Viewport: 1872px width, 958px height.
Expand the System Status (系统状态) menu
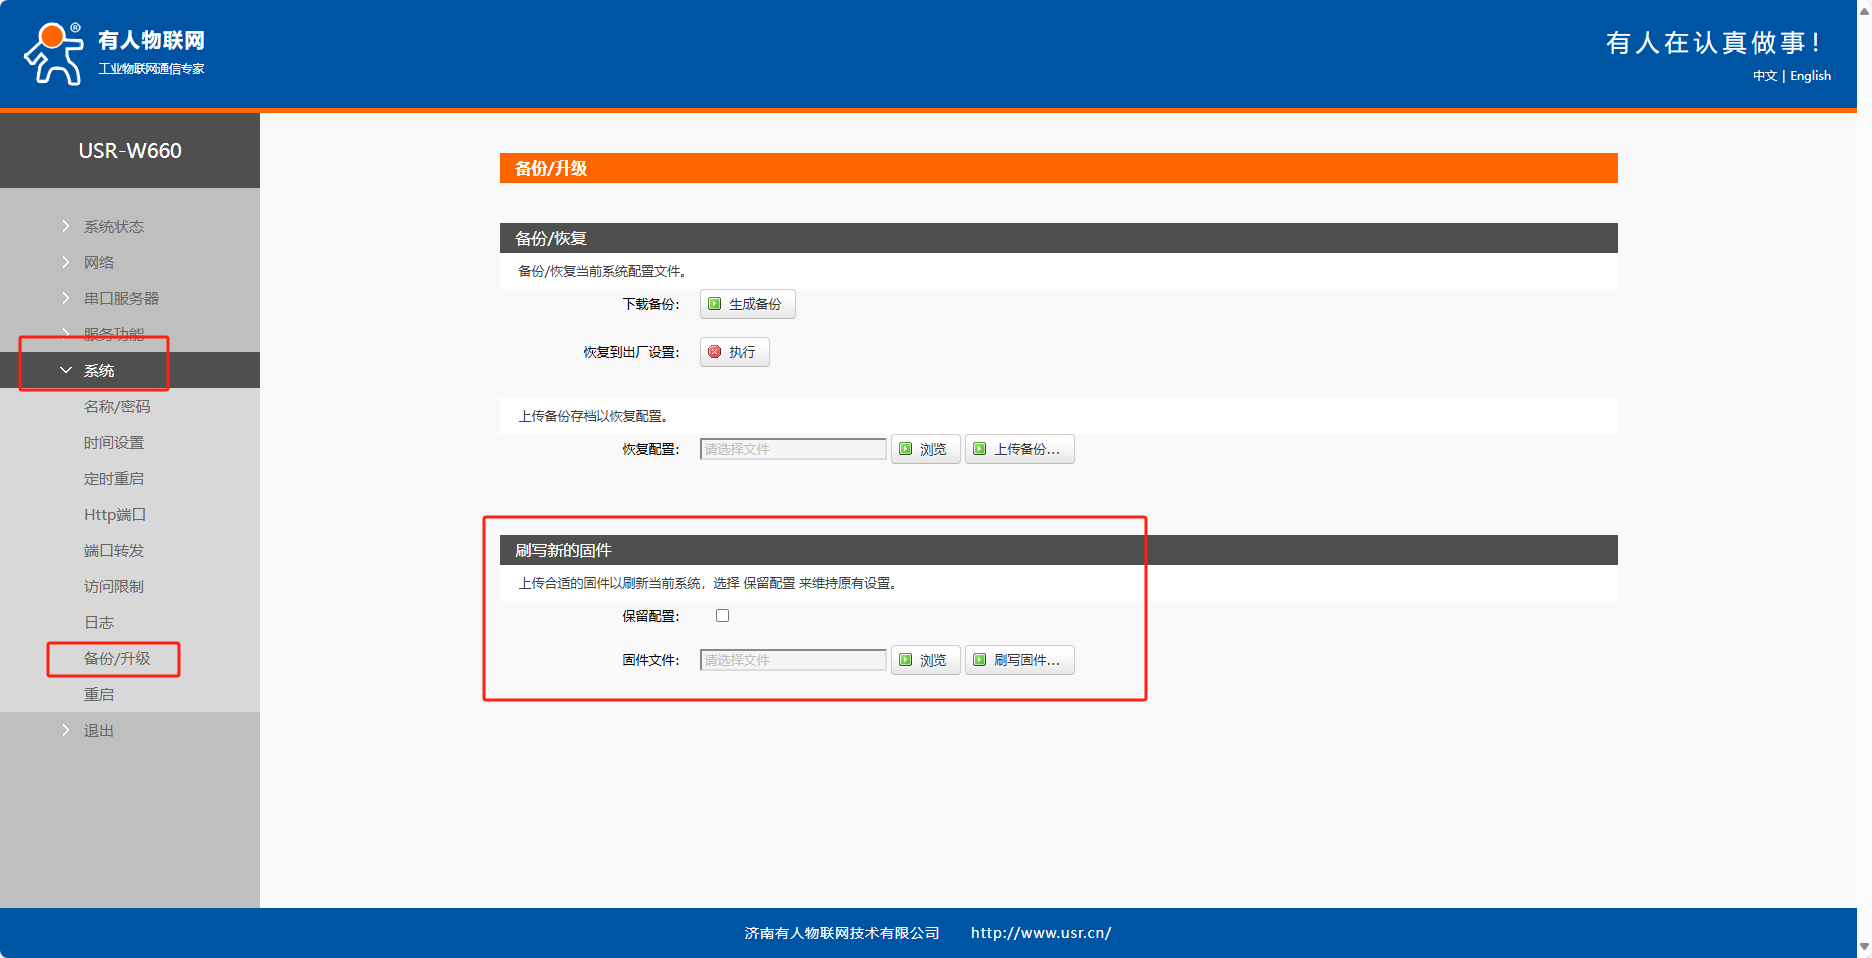pos(113,227)
